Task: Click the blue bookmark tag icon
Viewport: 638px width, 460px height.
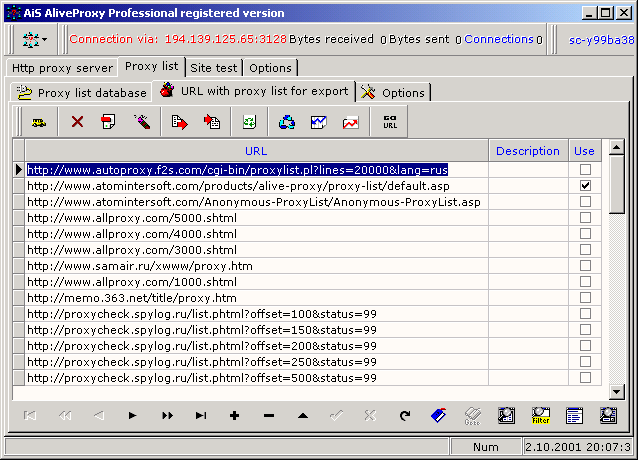Action: 439,415
